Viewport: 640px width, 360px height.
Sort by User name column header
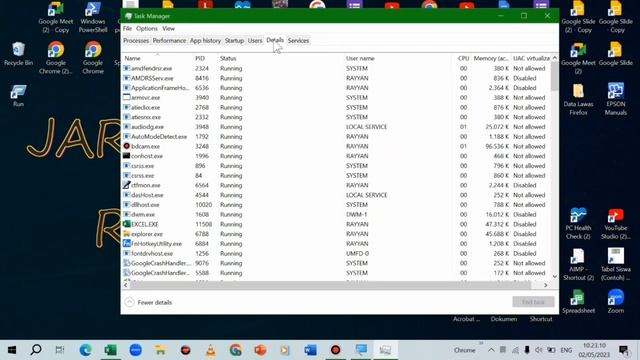click(360, 58)
